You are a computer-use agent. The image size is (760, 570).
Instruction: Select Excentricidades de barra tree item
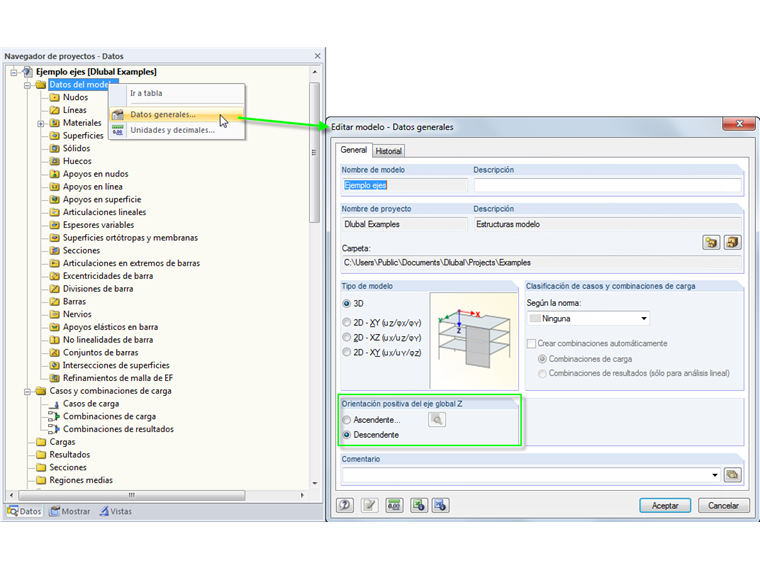[108, 276]
